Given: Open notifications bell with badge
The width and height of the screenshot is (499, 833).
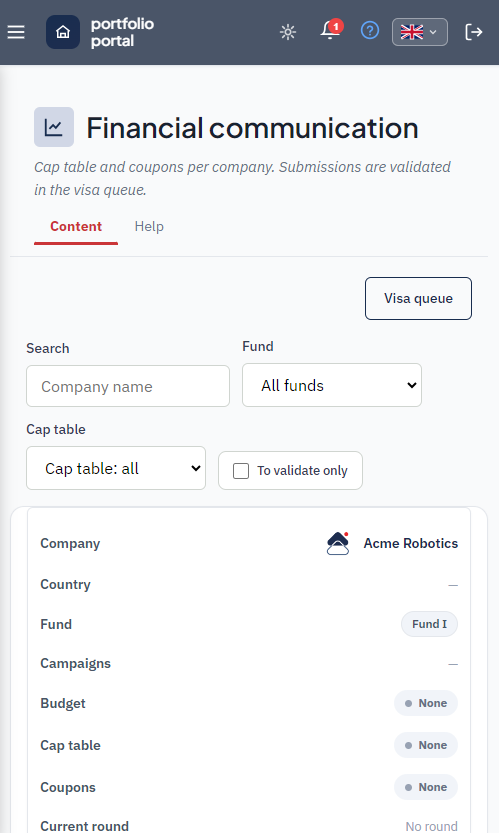Looking at the screenshot, I should point(331,30).
